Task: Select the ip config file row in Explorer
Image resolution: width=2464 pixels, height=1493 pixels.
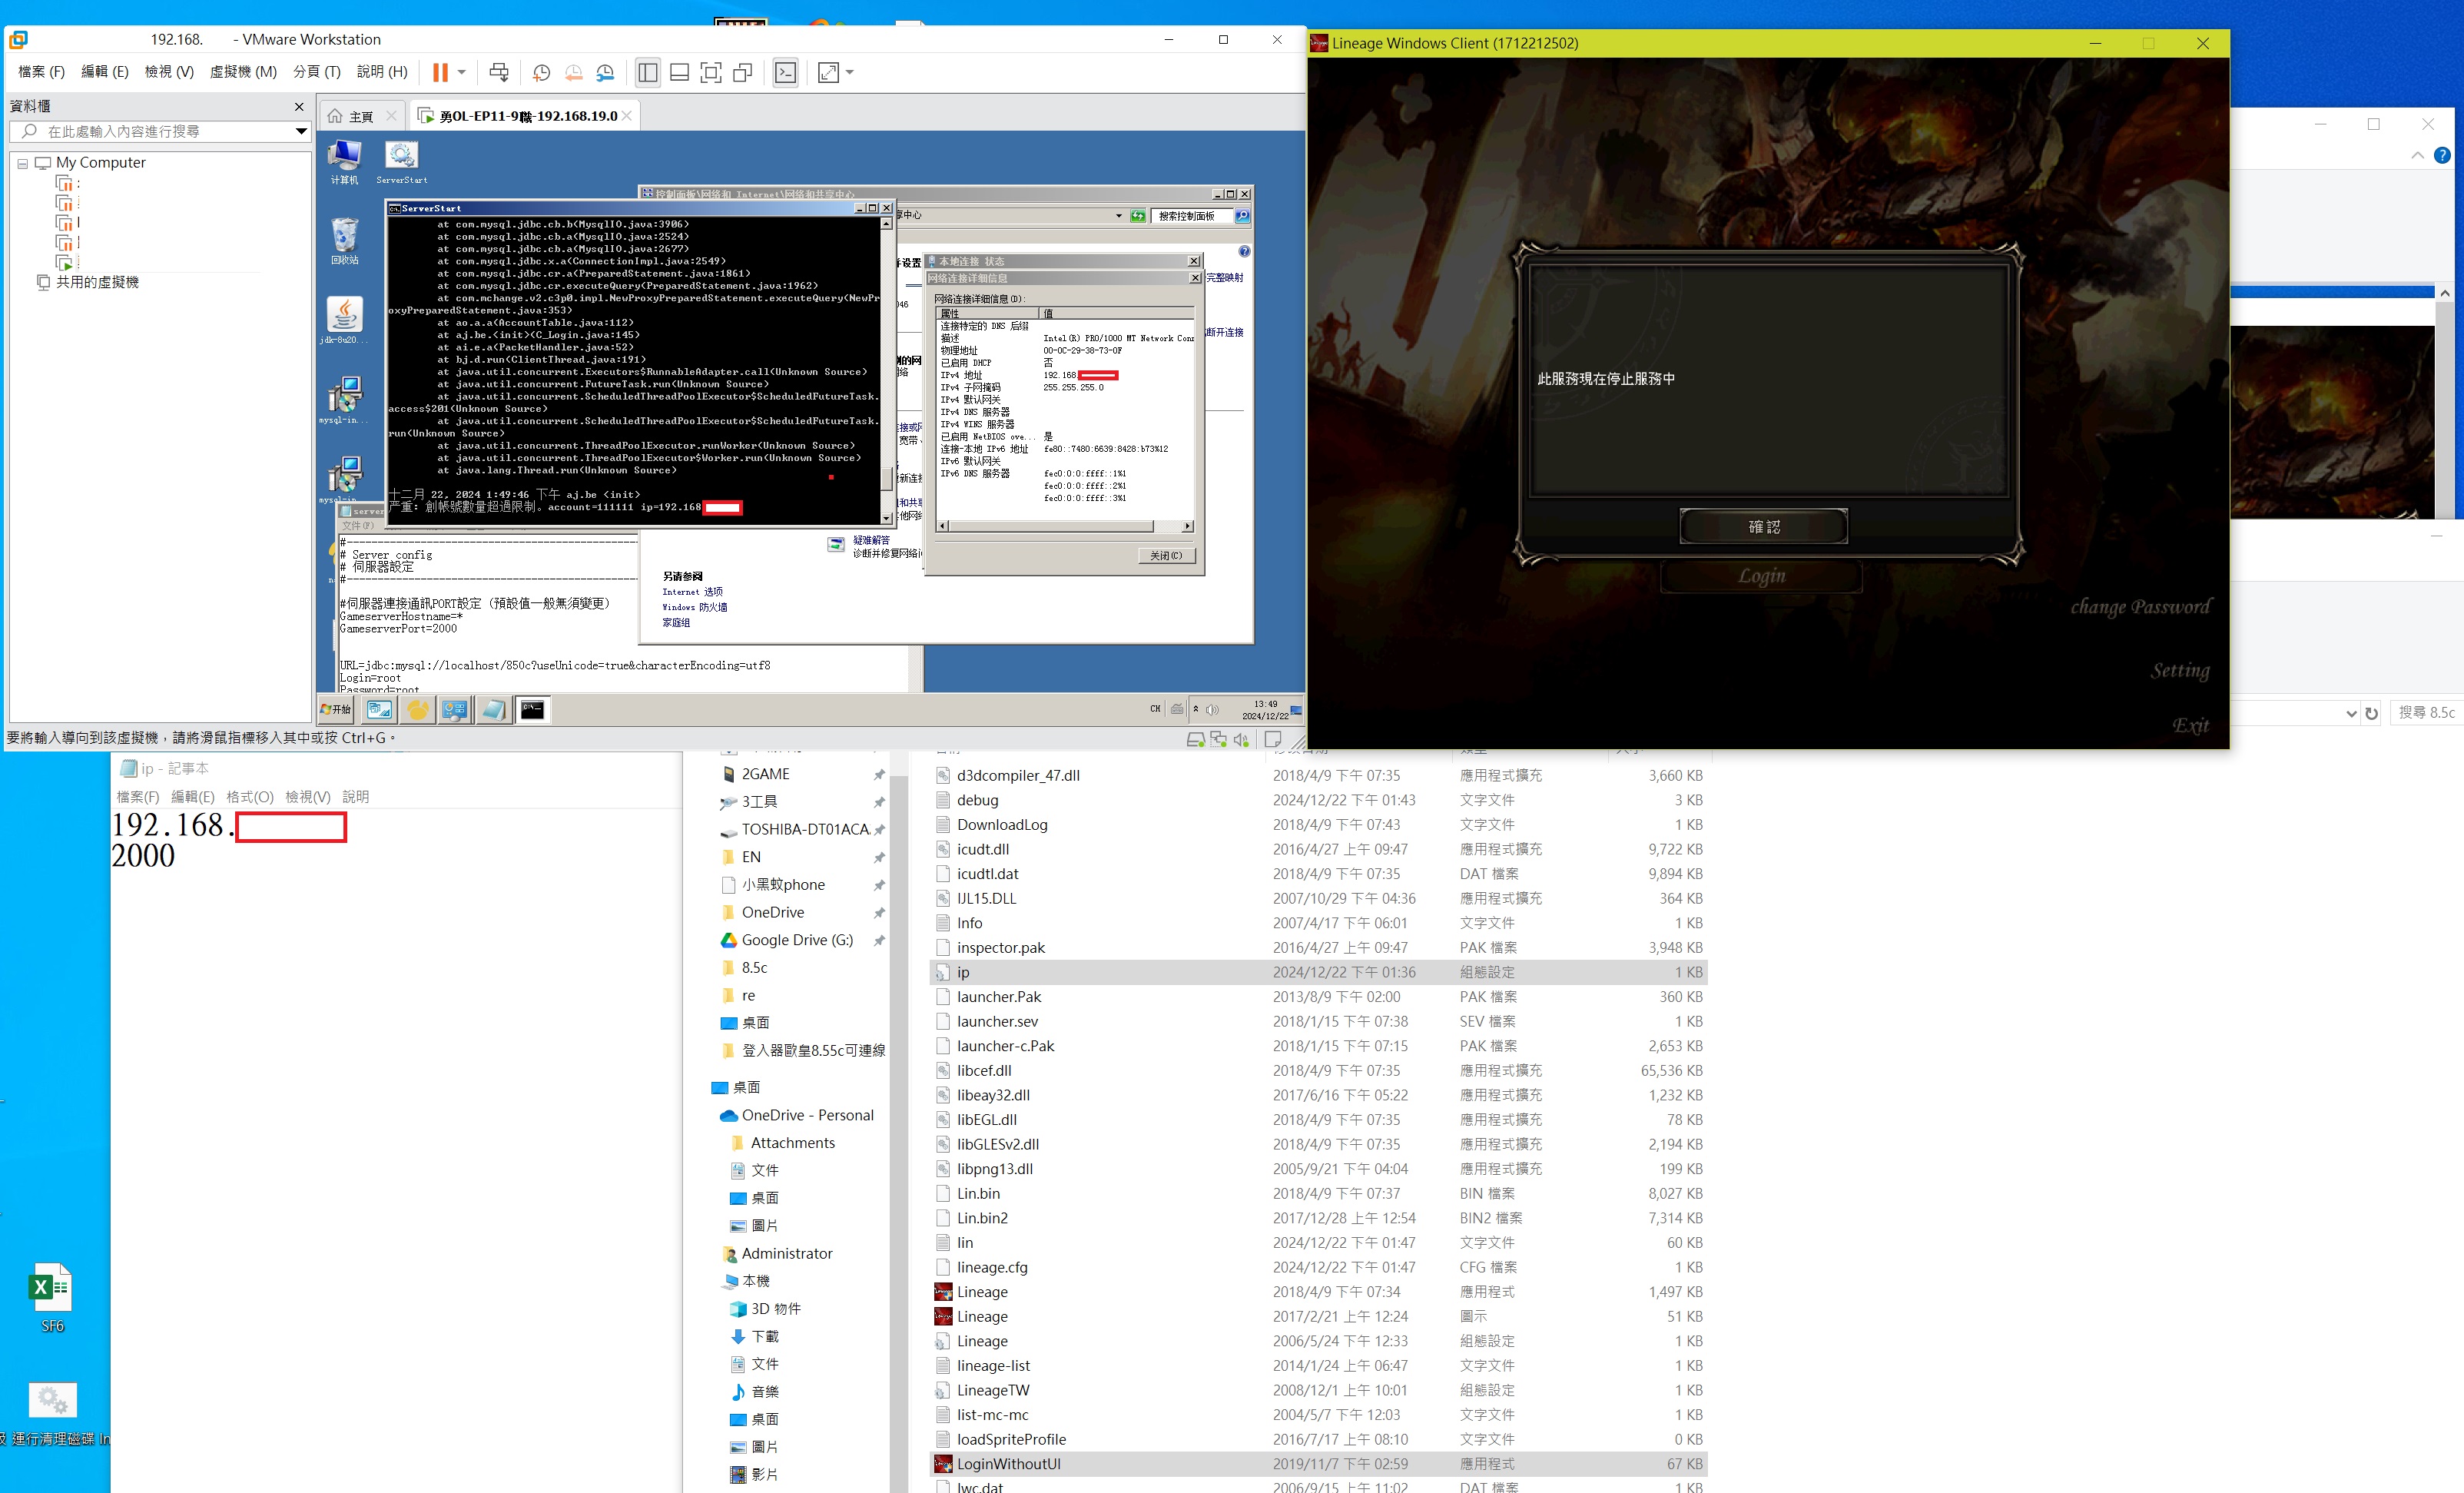Action: pyautogui.click(x=1318, y=972)
